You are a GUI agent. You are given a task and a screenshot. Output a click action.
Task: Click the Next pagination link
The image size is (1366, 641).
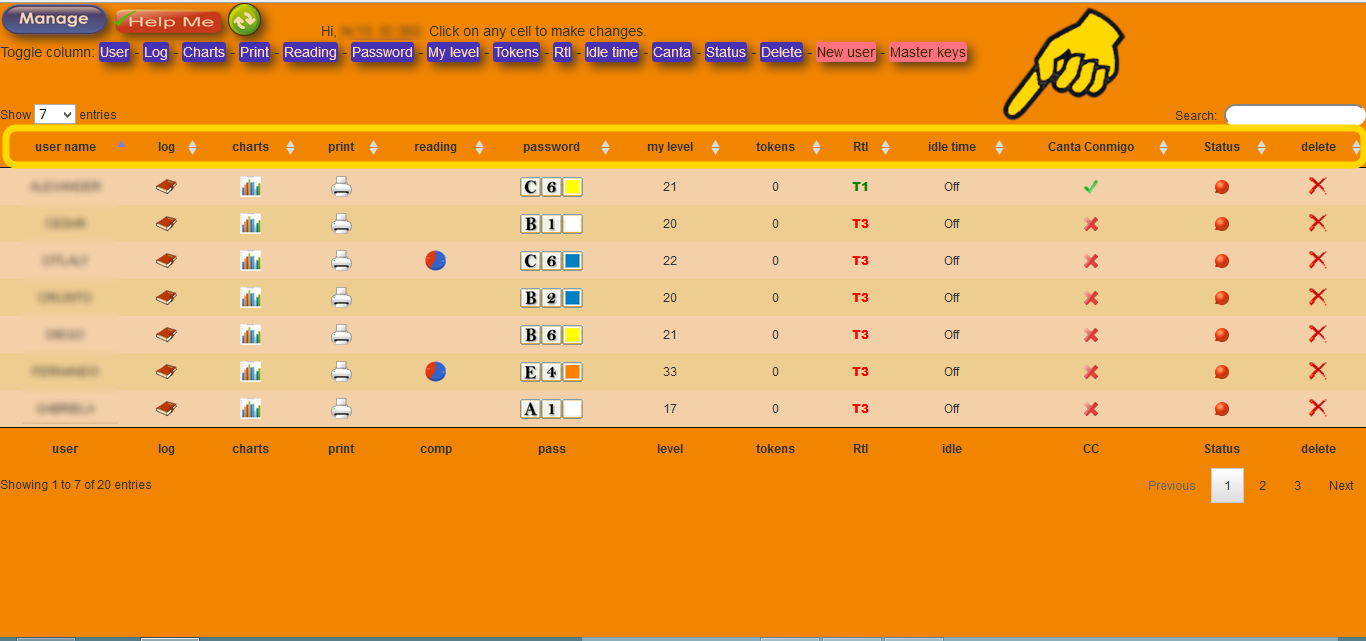(x=1341, y=485)
